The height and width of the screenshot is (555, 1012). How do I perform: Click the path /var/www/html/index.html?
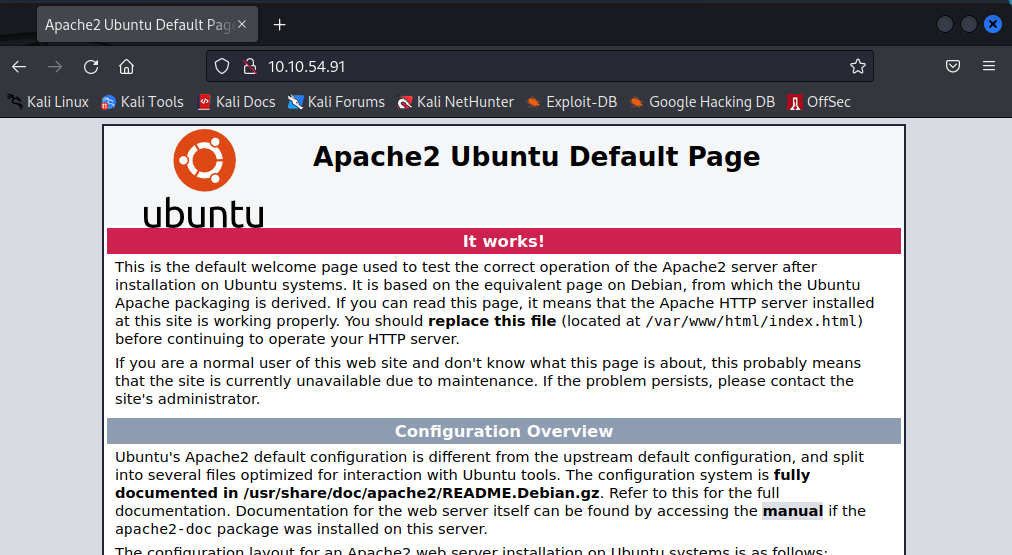tap(751, 321)
